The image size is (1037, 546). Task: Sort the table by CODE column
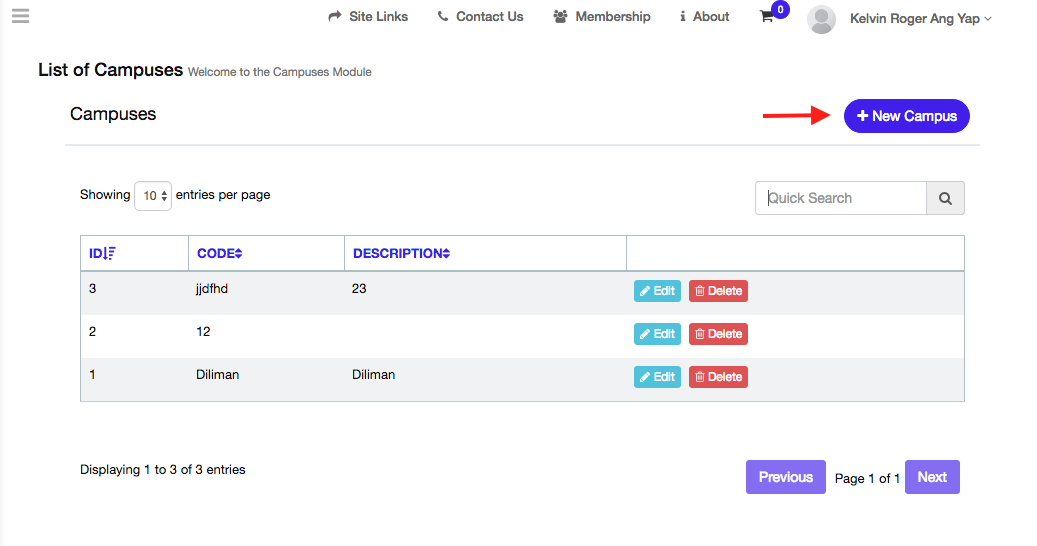coord(220,253)
